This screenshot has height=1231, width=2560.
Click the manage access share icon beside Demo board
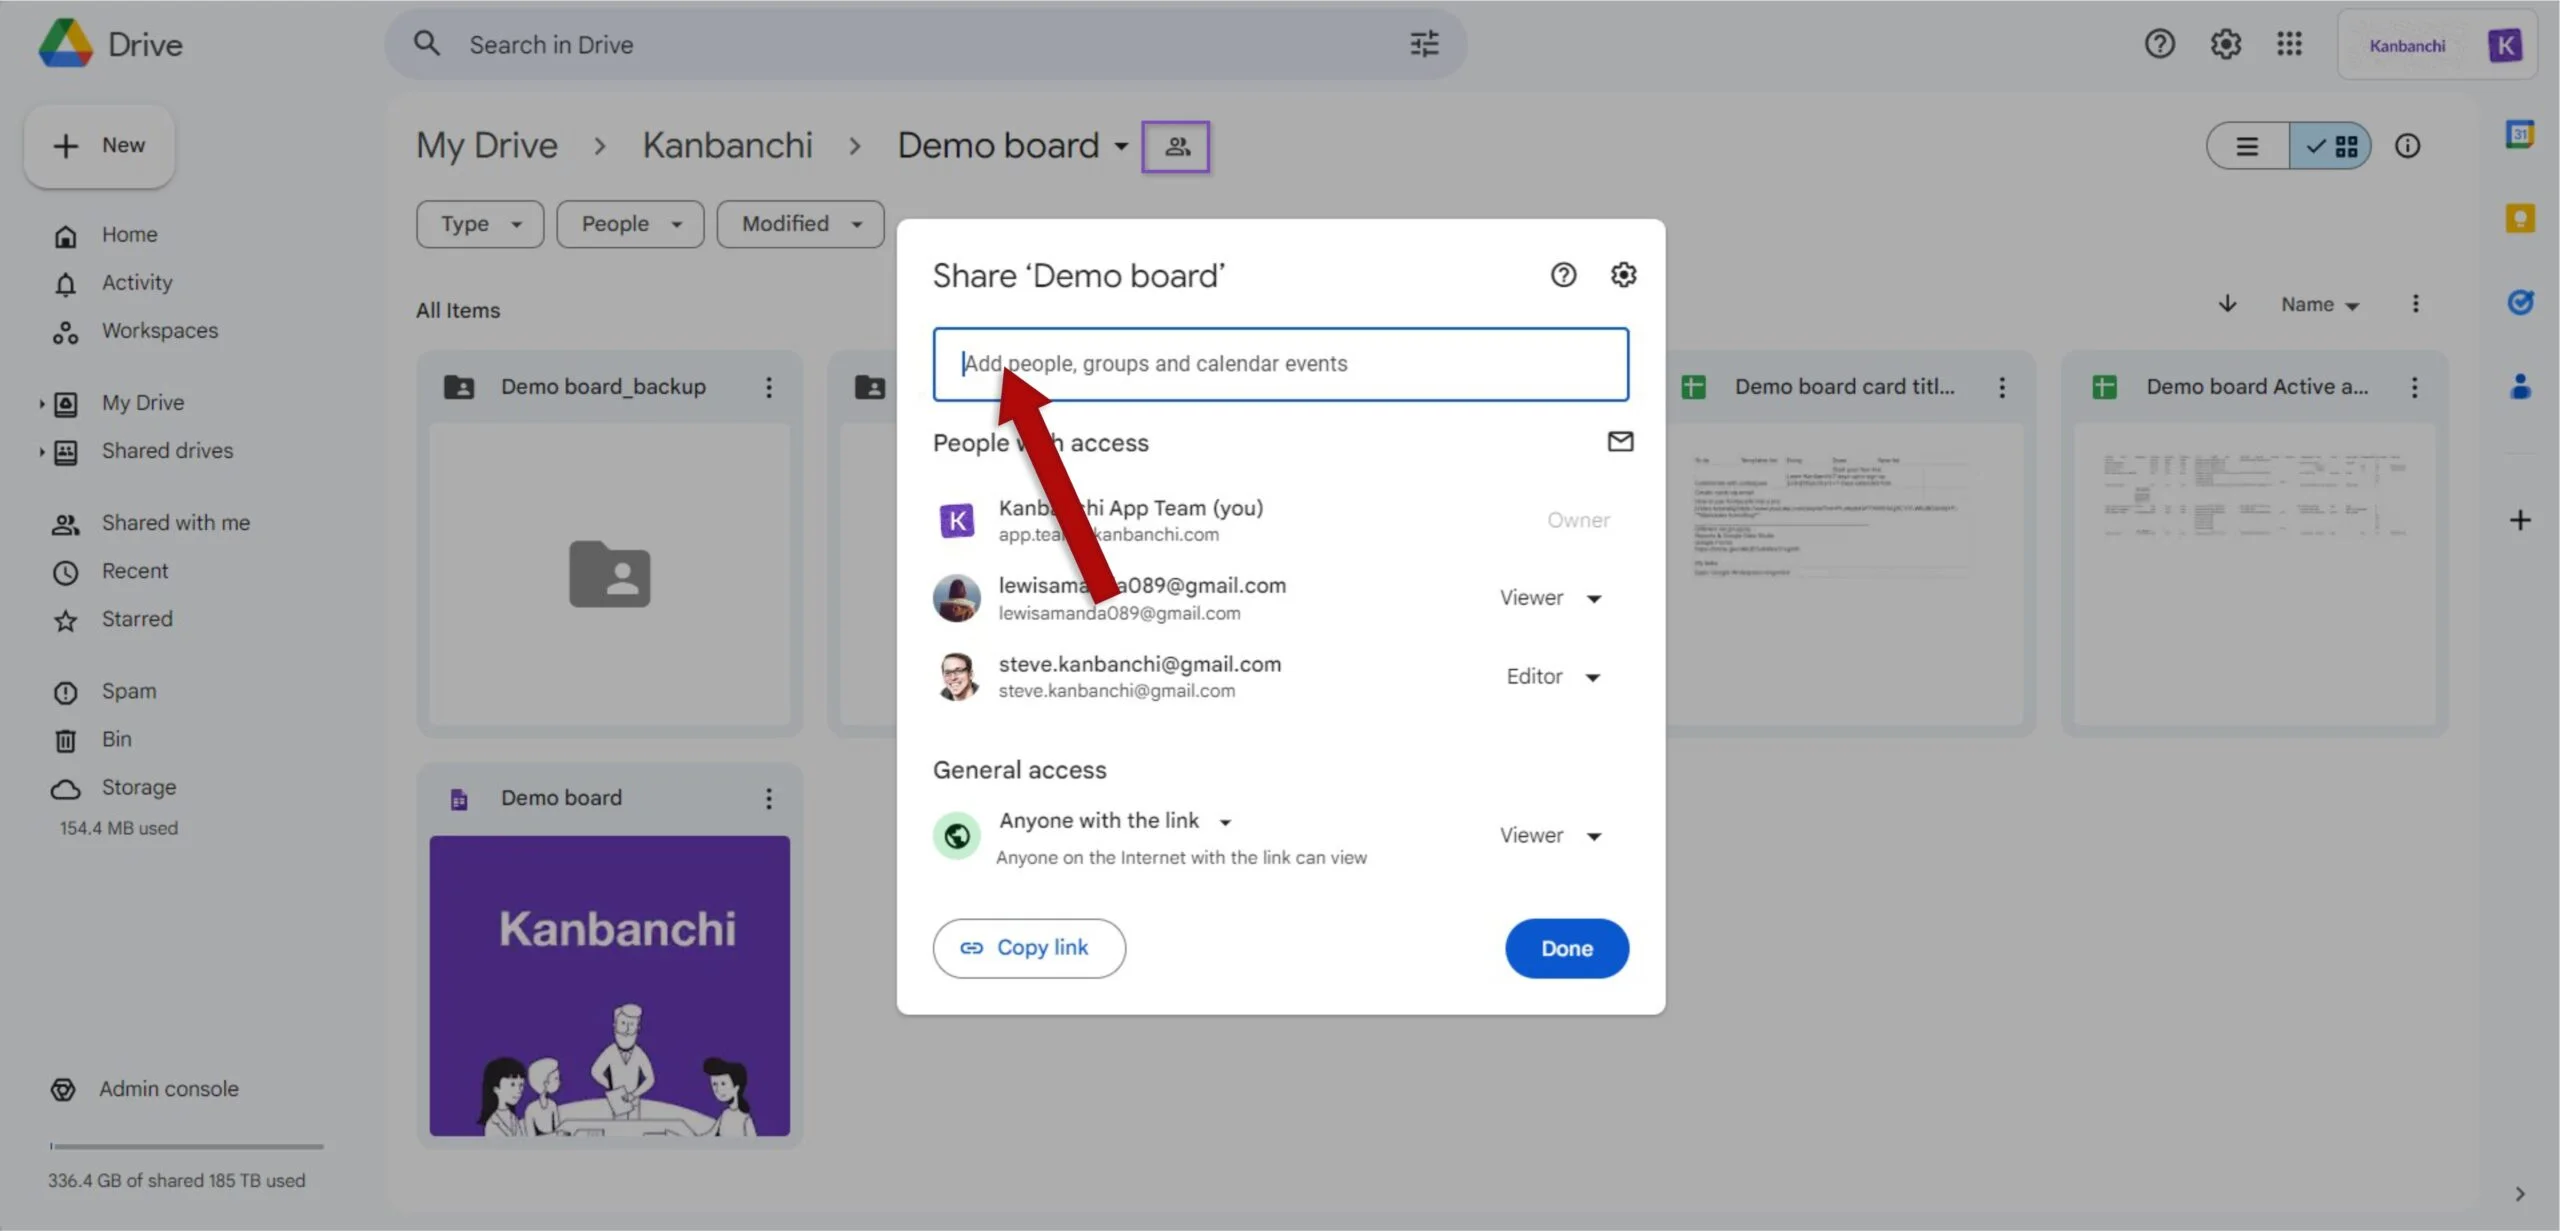[x=1176, y=146]
